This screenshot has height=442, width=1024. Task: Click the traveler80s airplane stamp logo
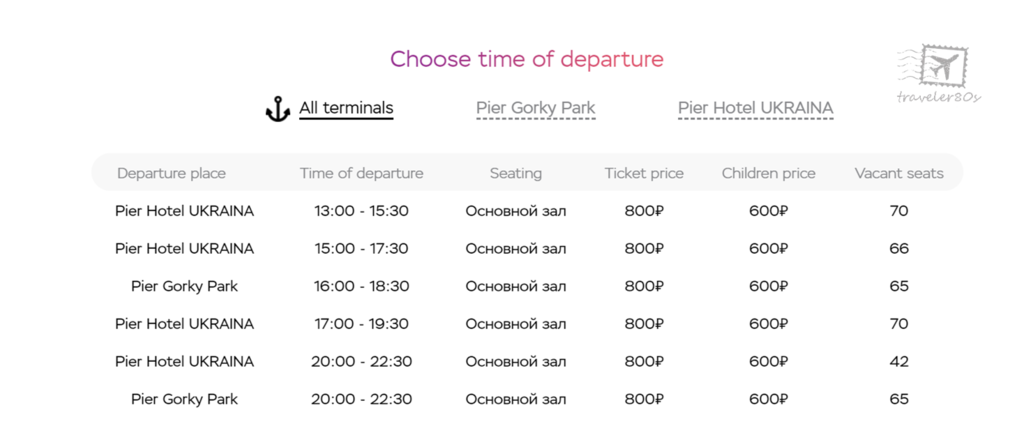(x=939, y=73)
